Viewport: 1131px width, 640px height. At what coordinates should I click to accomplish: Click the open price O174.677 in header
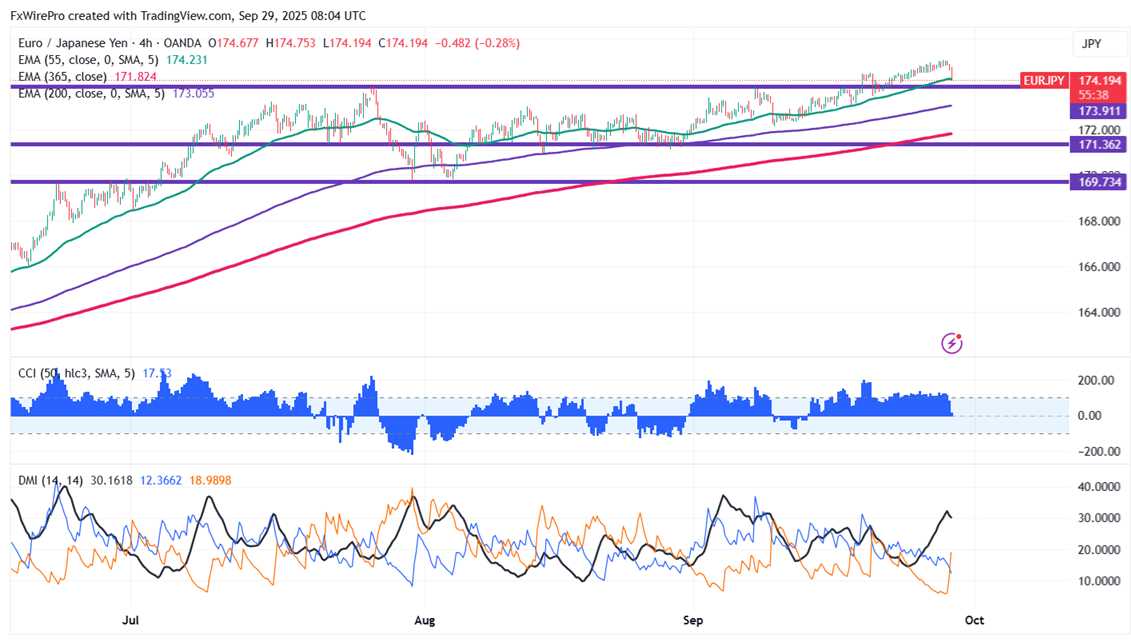[233, 43]
